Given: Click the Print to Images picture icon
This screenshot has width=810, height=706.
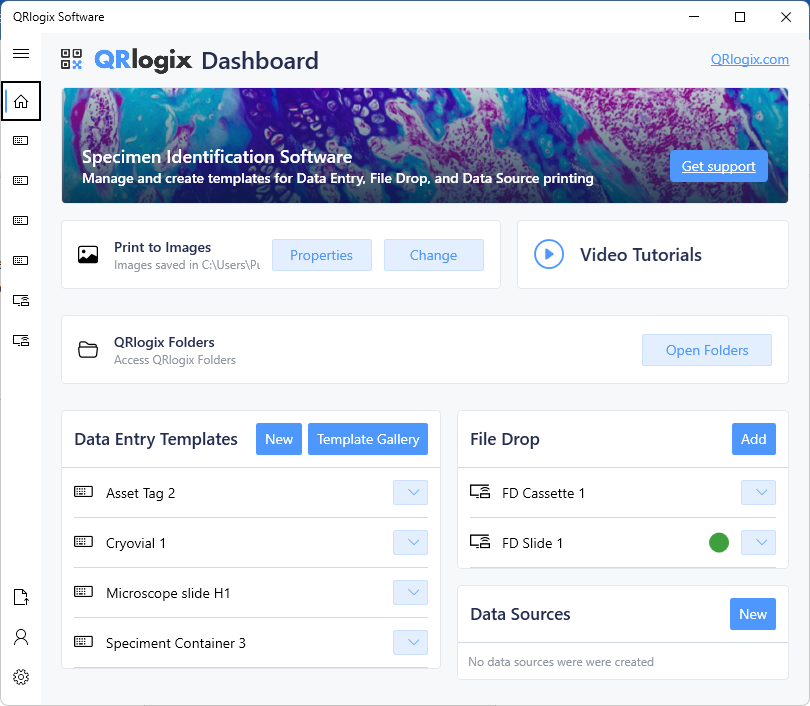Looking at the screenshot, I should point(88,255).
